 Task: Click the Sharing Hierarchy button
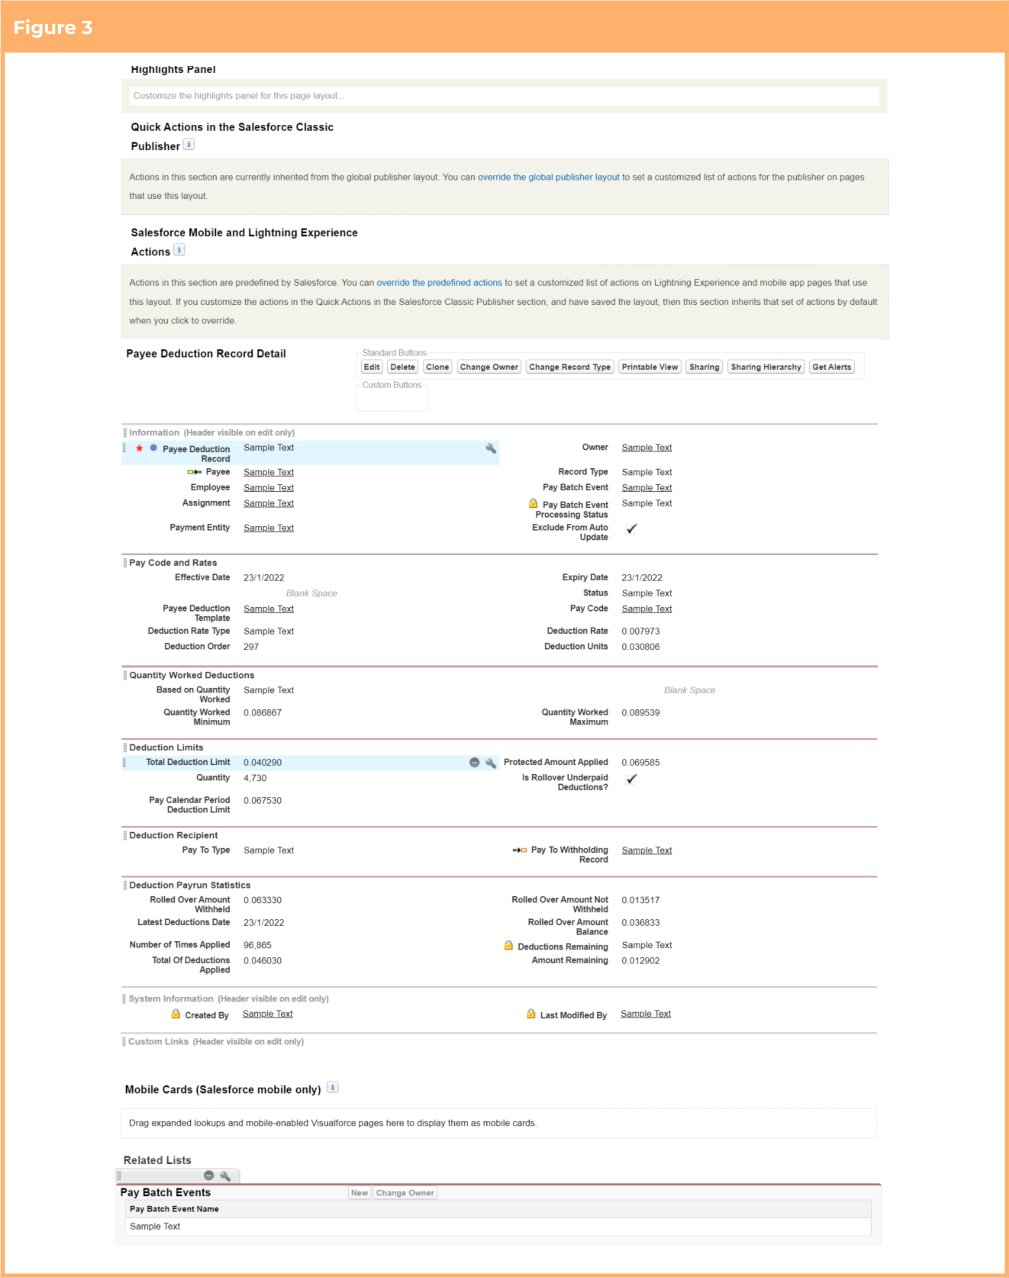pos(766,367)
